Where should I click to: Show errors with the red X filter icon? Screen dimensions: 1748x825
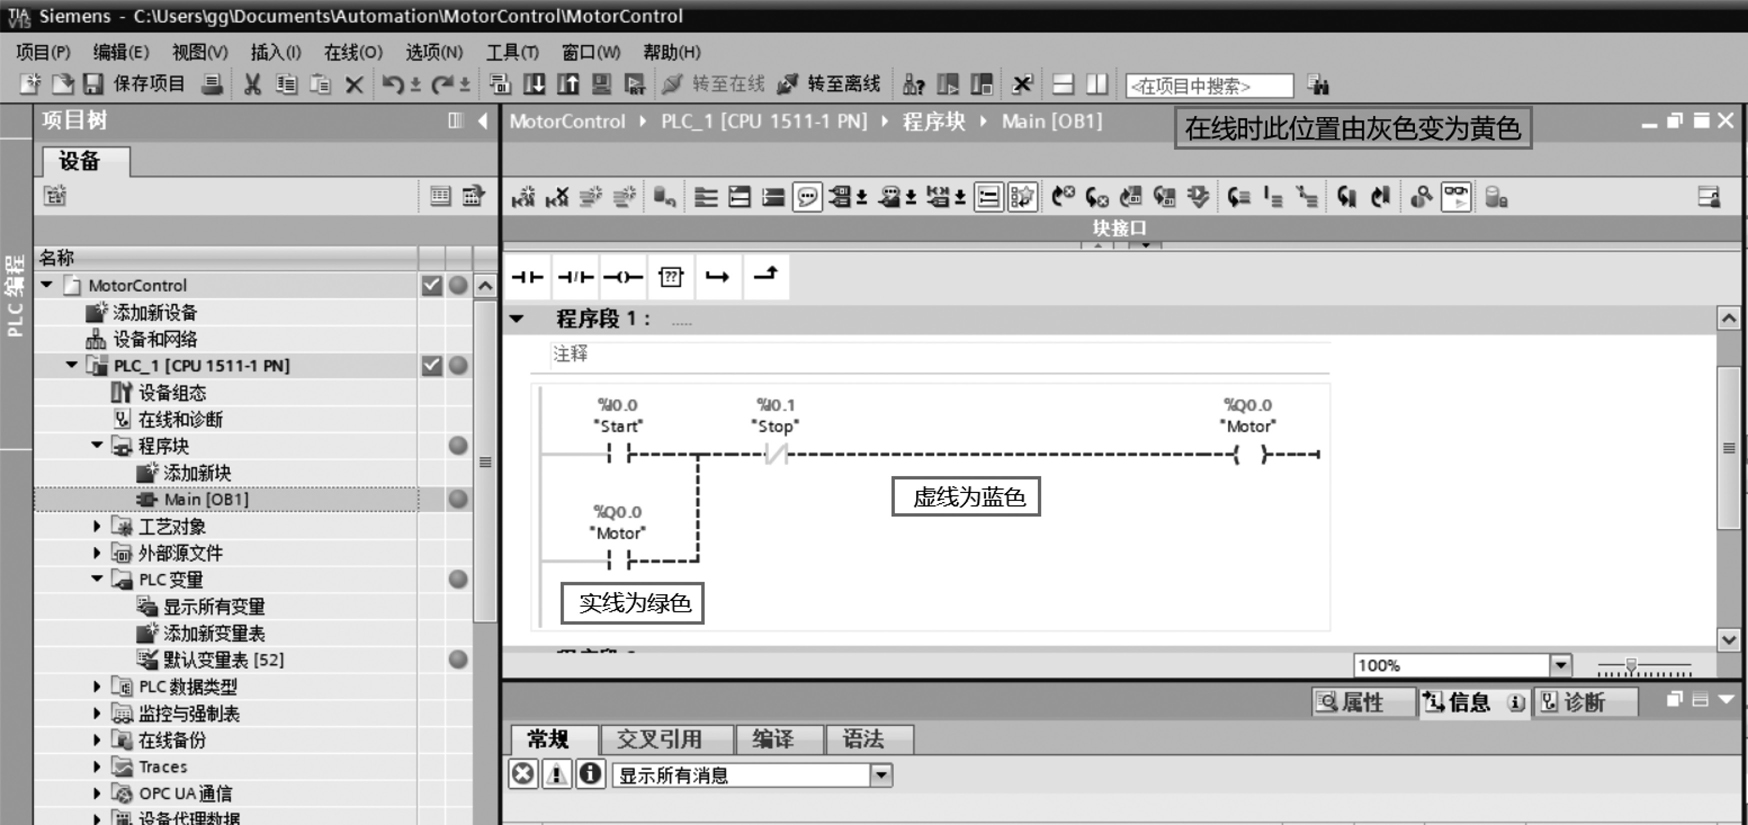click(x=523, y=775)
